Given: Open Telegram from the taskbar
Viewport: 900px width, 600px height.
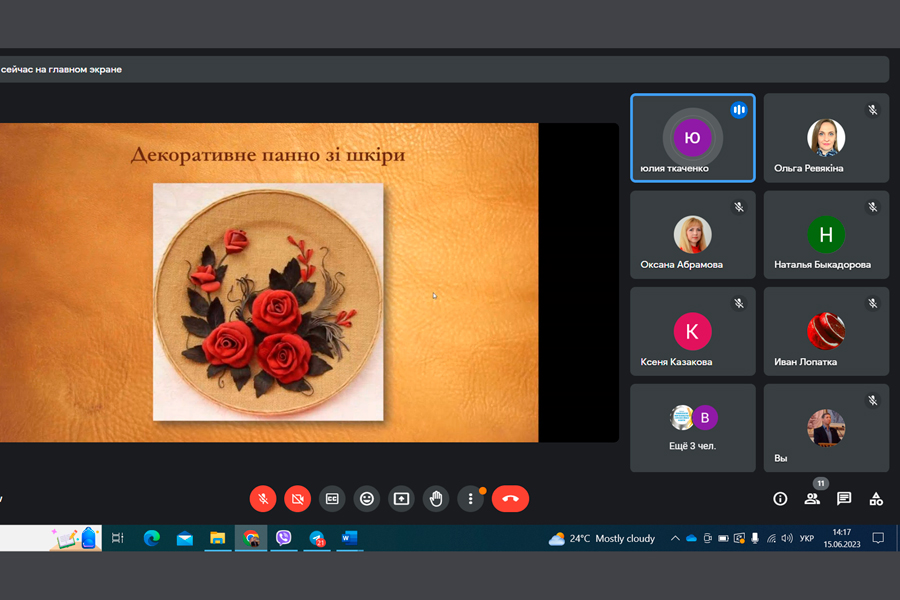Looking at the screenshot, I should 316,538.
